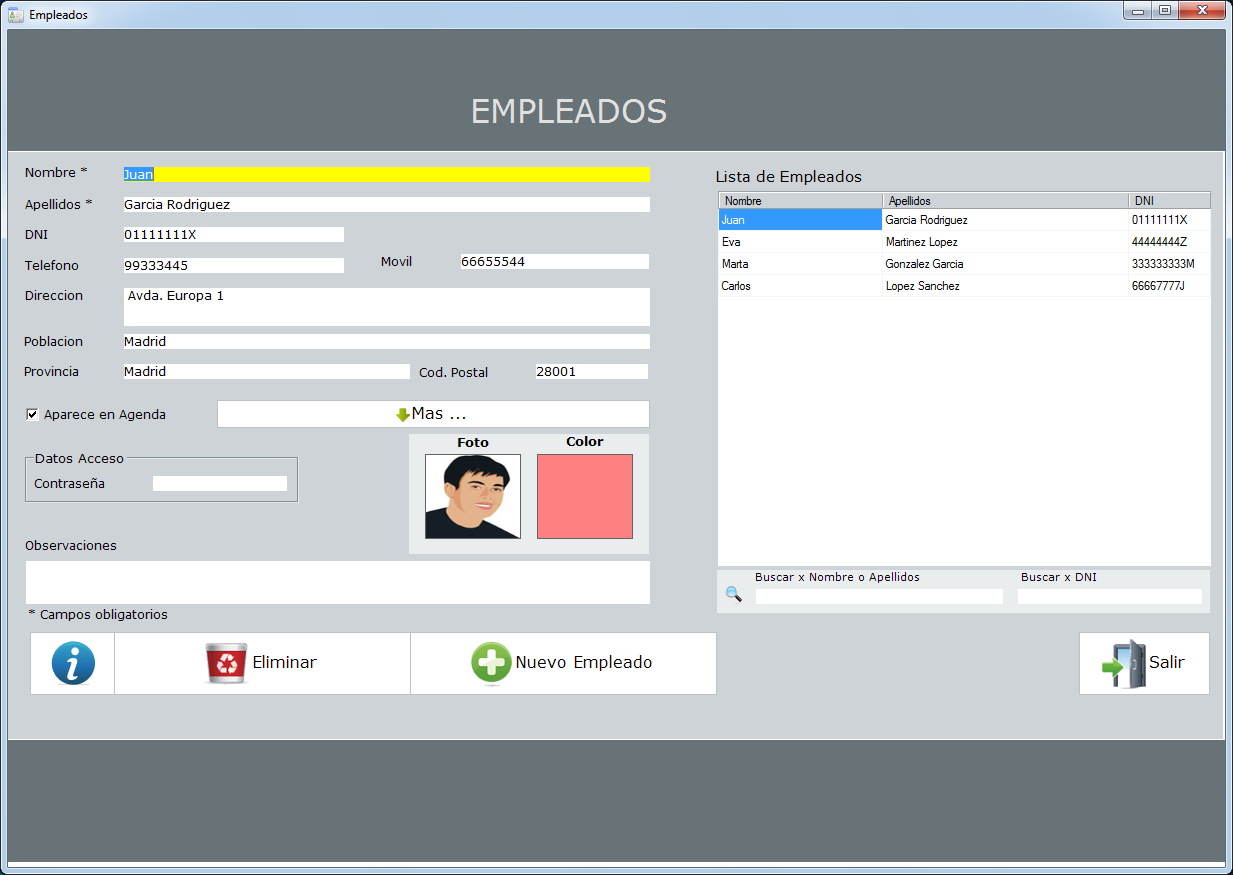Screen dimensions: 1233x875
Task: Click the Contraseña password field
Action: (220, 484)
